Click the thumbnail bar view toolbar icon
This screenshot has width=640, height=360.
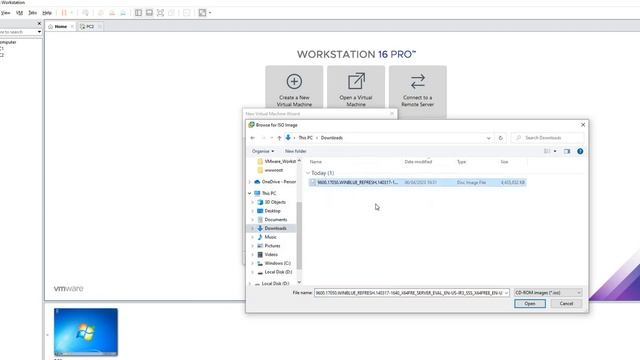[x=149, y=13]
